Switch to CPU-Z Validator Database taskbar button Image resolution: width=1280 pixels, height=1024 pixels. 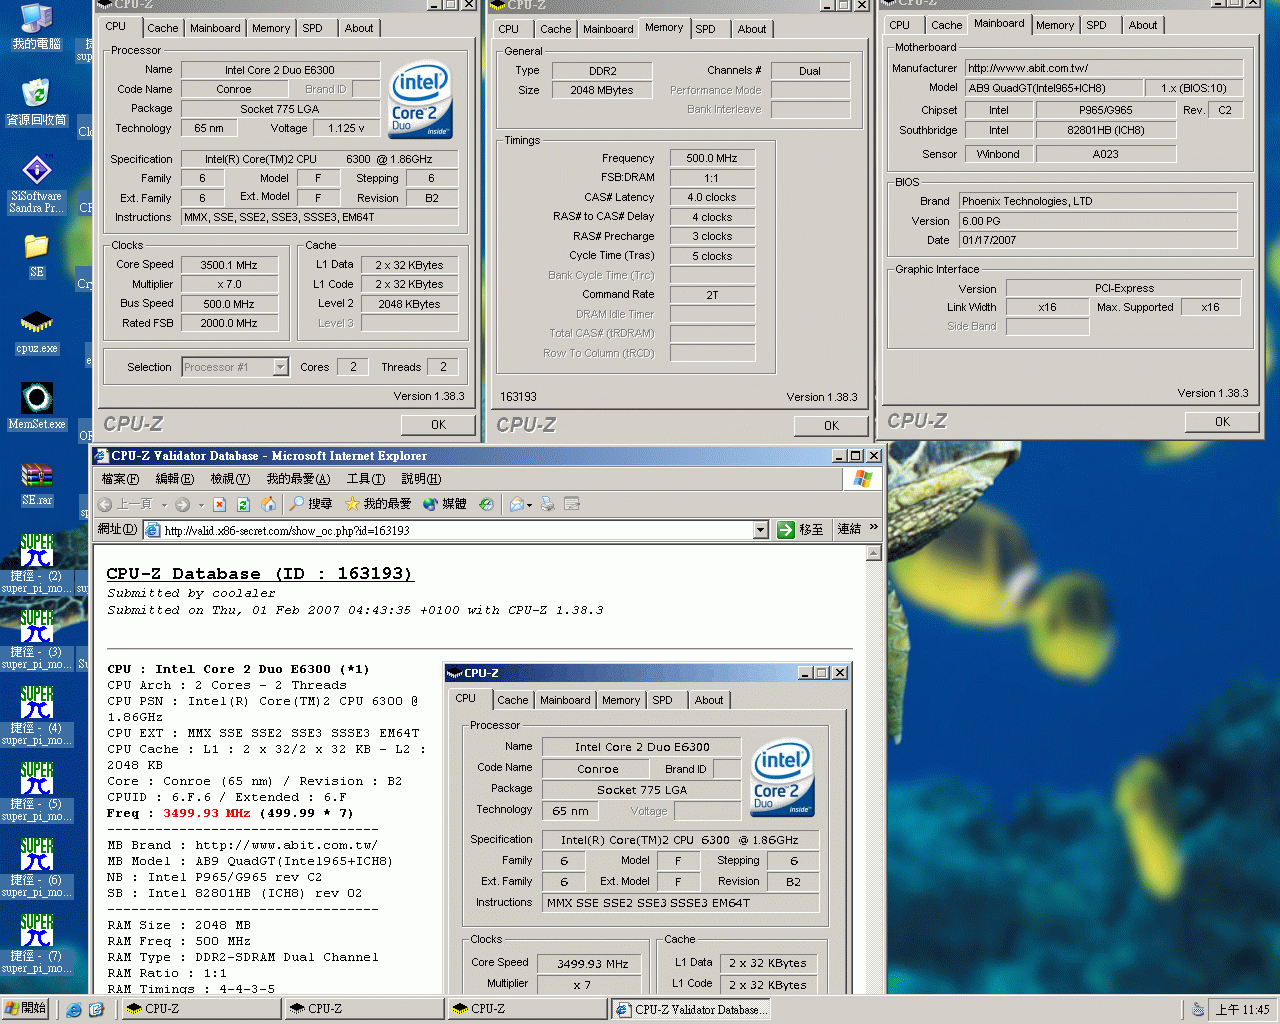point(693,1010)
